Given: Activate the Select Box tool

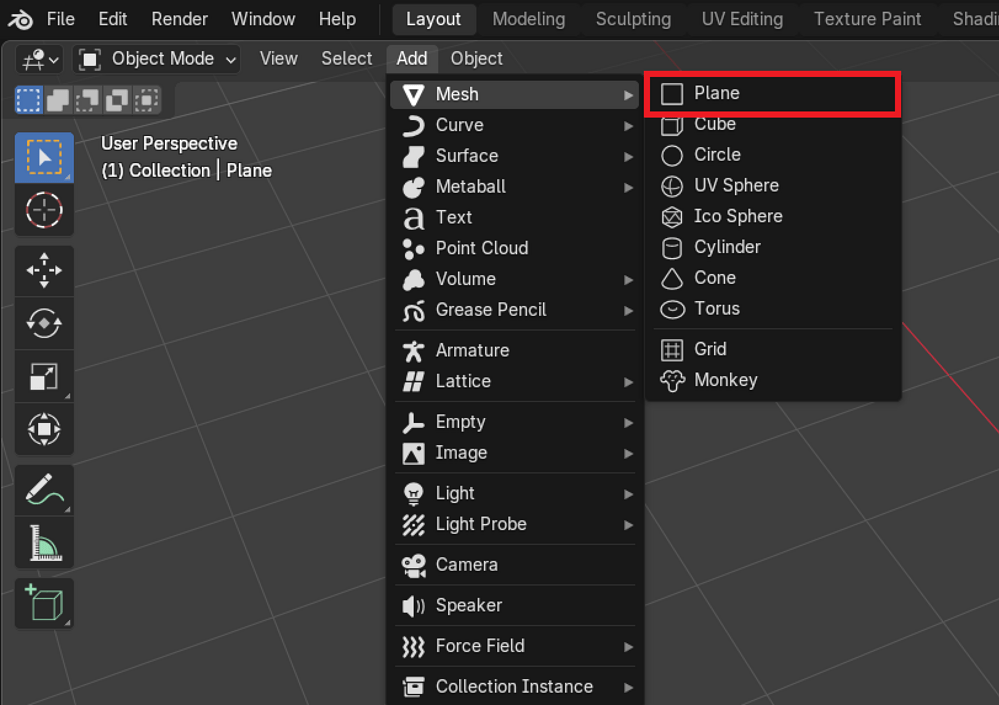Looking at the screenshot, I should pyautogui.click(x=44, y=158).
